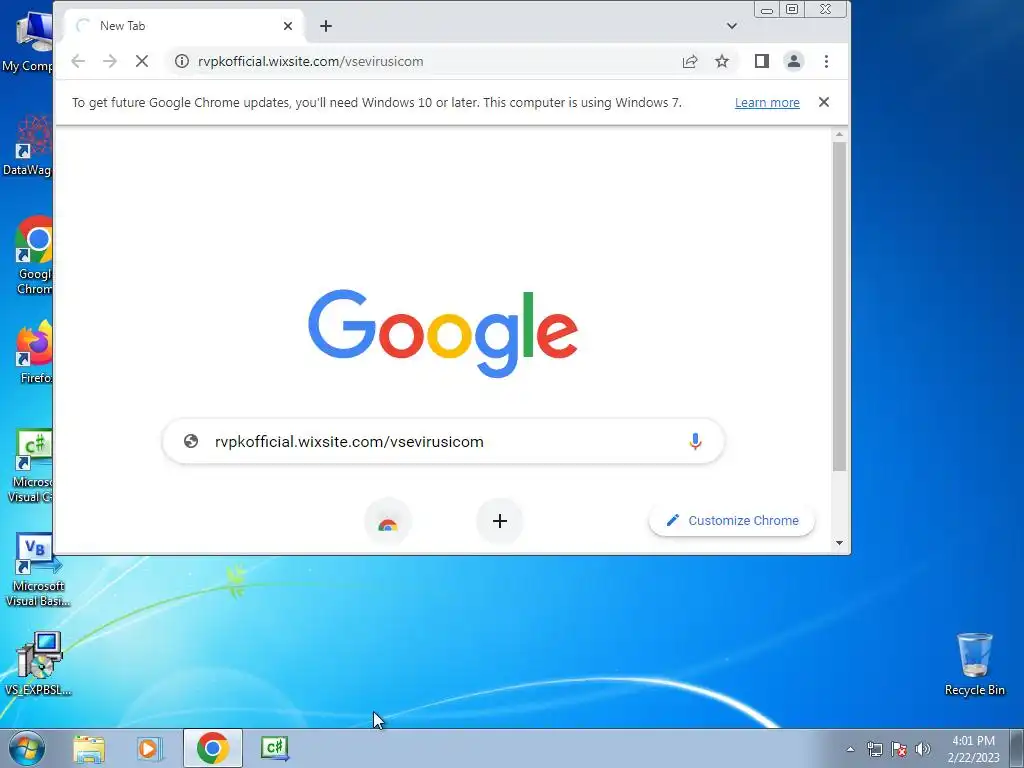Select the New Tab tab
The height and width of the screenshot is (768, 1024).
pyautogui.click(x=183, y=26)
